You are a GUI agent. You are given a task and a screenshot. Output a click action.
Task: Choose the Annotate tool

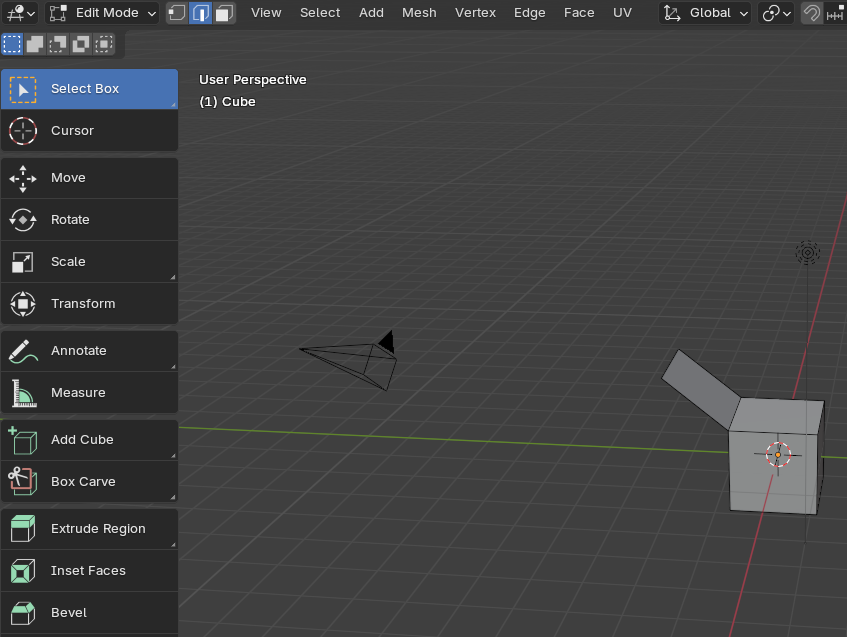89,351
